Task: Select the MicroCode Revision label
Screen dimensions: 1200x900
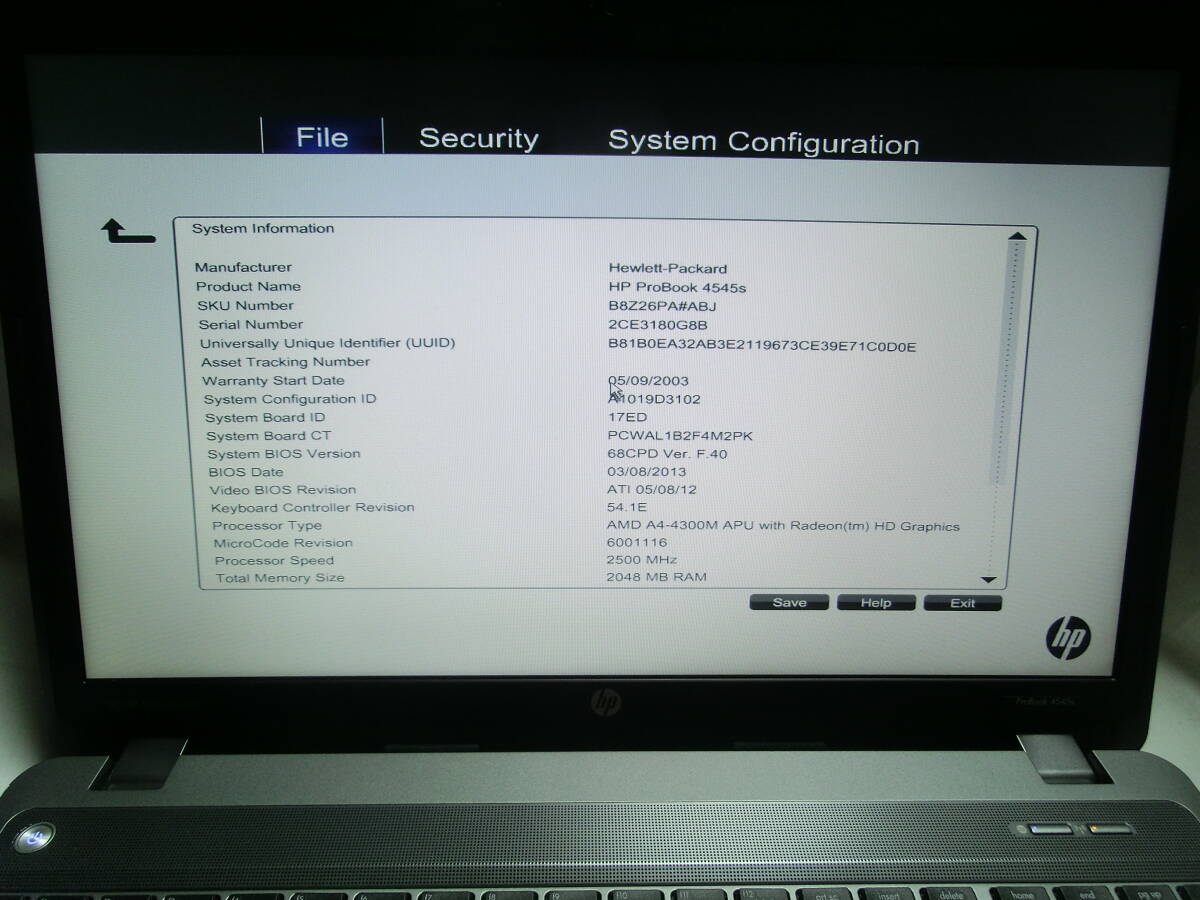Action: [x=283, y=543]
